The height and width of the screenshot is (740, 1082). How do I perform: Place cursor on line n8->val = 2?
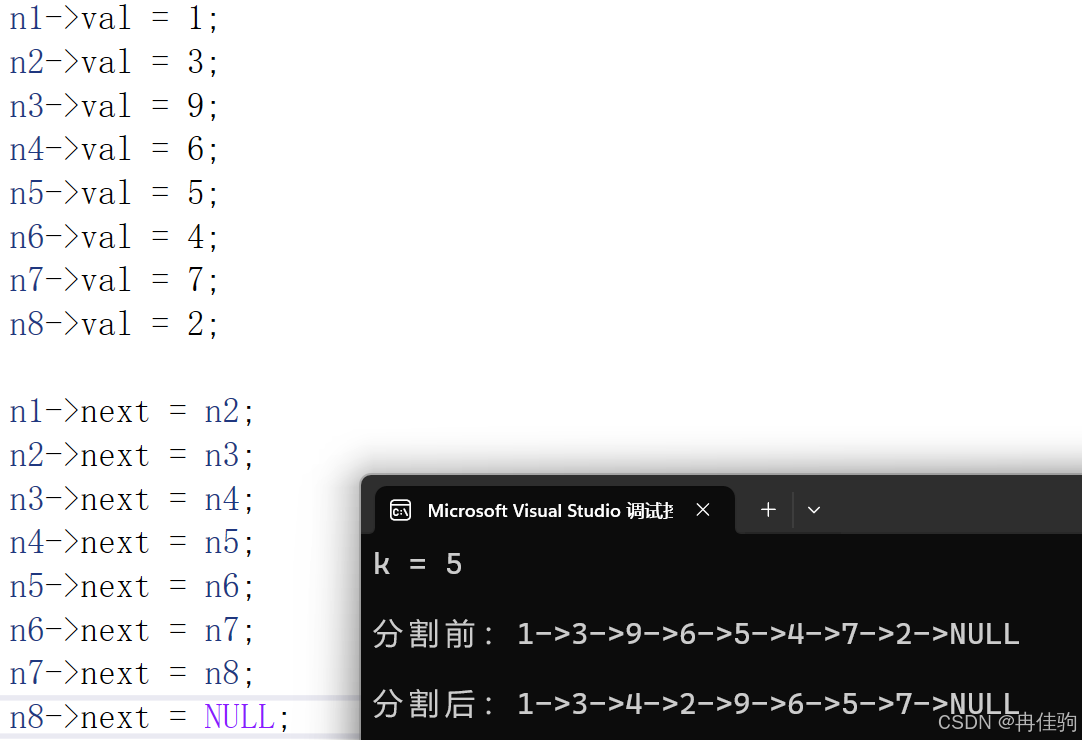[x=114, y=324]
